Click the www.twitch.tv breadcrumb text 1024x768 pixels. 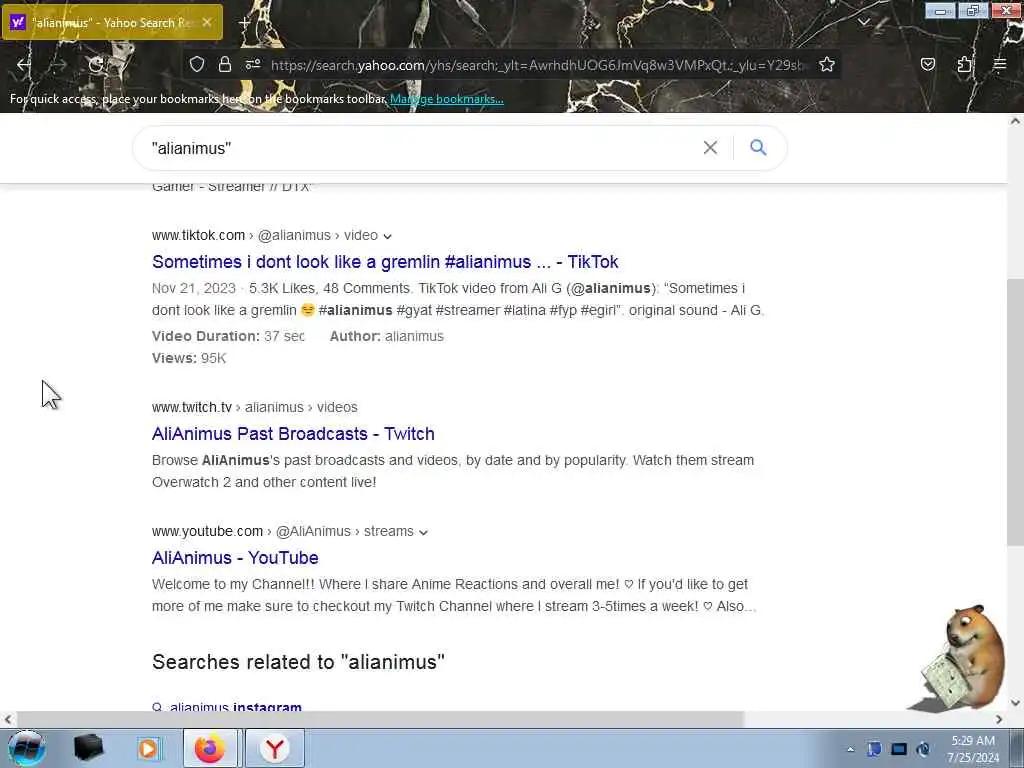click(x=192, y=408)
